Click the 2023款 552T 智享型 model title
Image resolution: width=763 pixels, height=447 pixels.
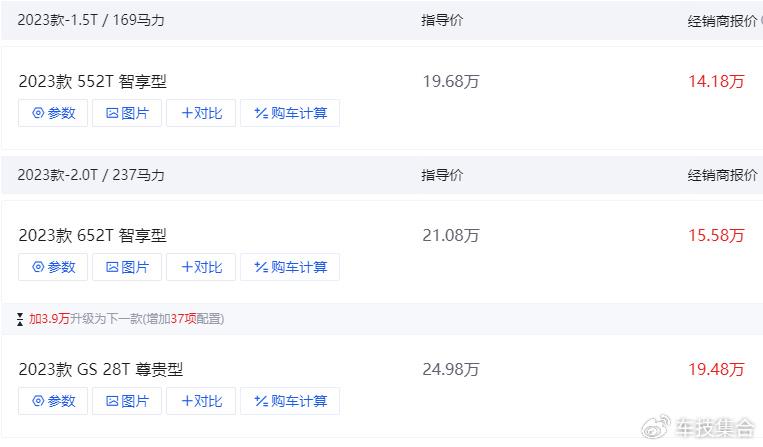tap(92, 81)
